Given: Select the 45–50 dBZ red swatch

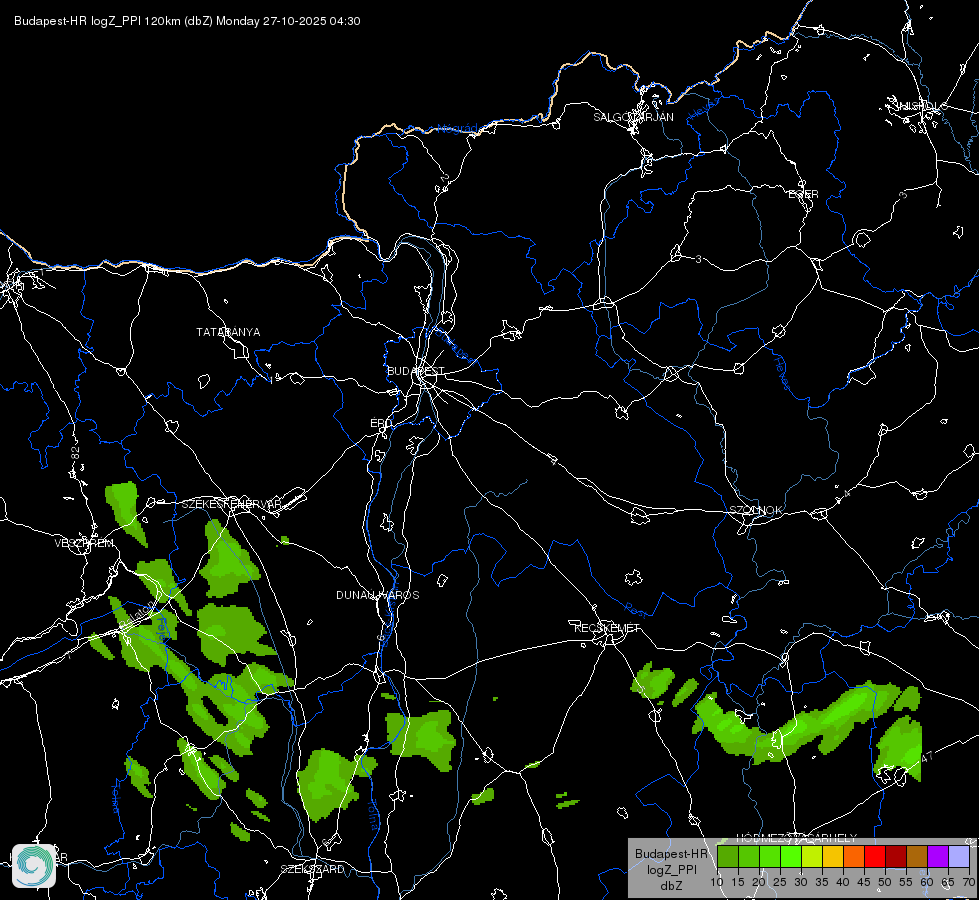Looking at the screenshot, I should [875, 856].
